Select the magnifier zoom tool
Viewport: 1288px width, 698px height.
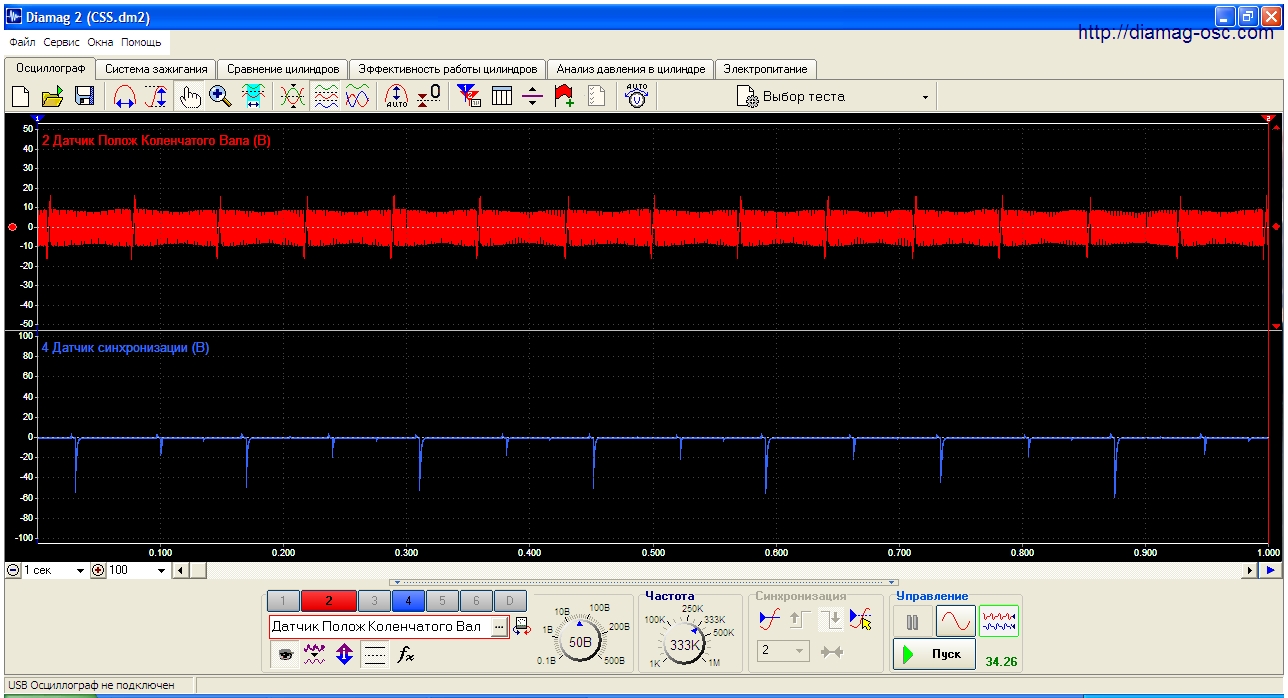click(x=221, y=97)
